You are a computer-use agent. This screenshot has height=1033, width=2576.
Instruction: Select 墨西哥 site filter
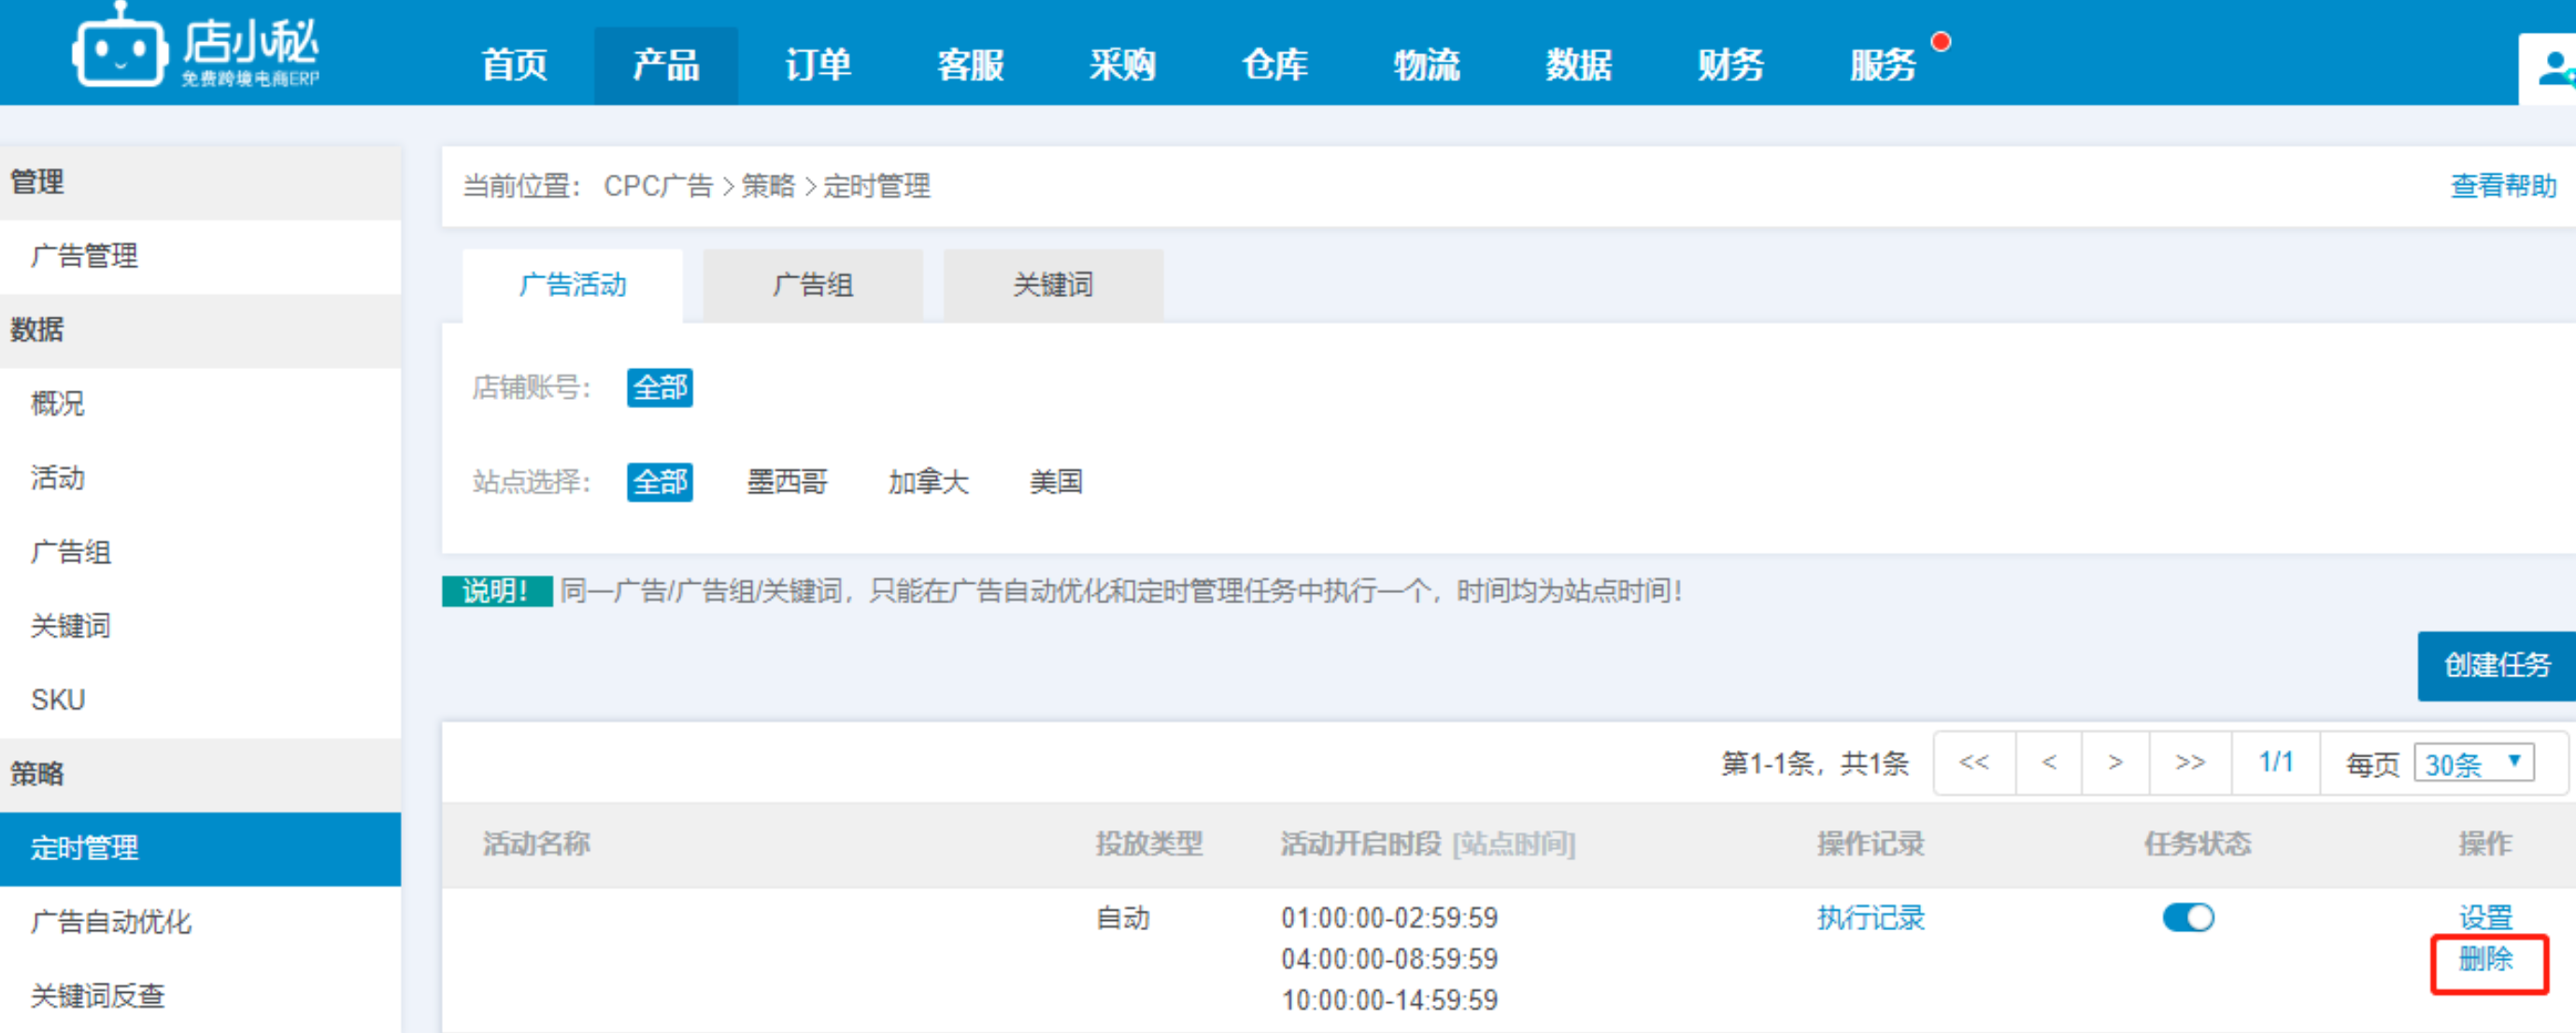(787, 482)
